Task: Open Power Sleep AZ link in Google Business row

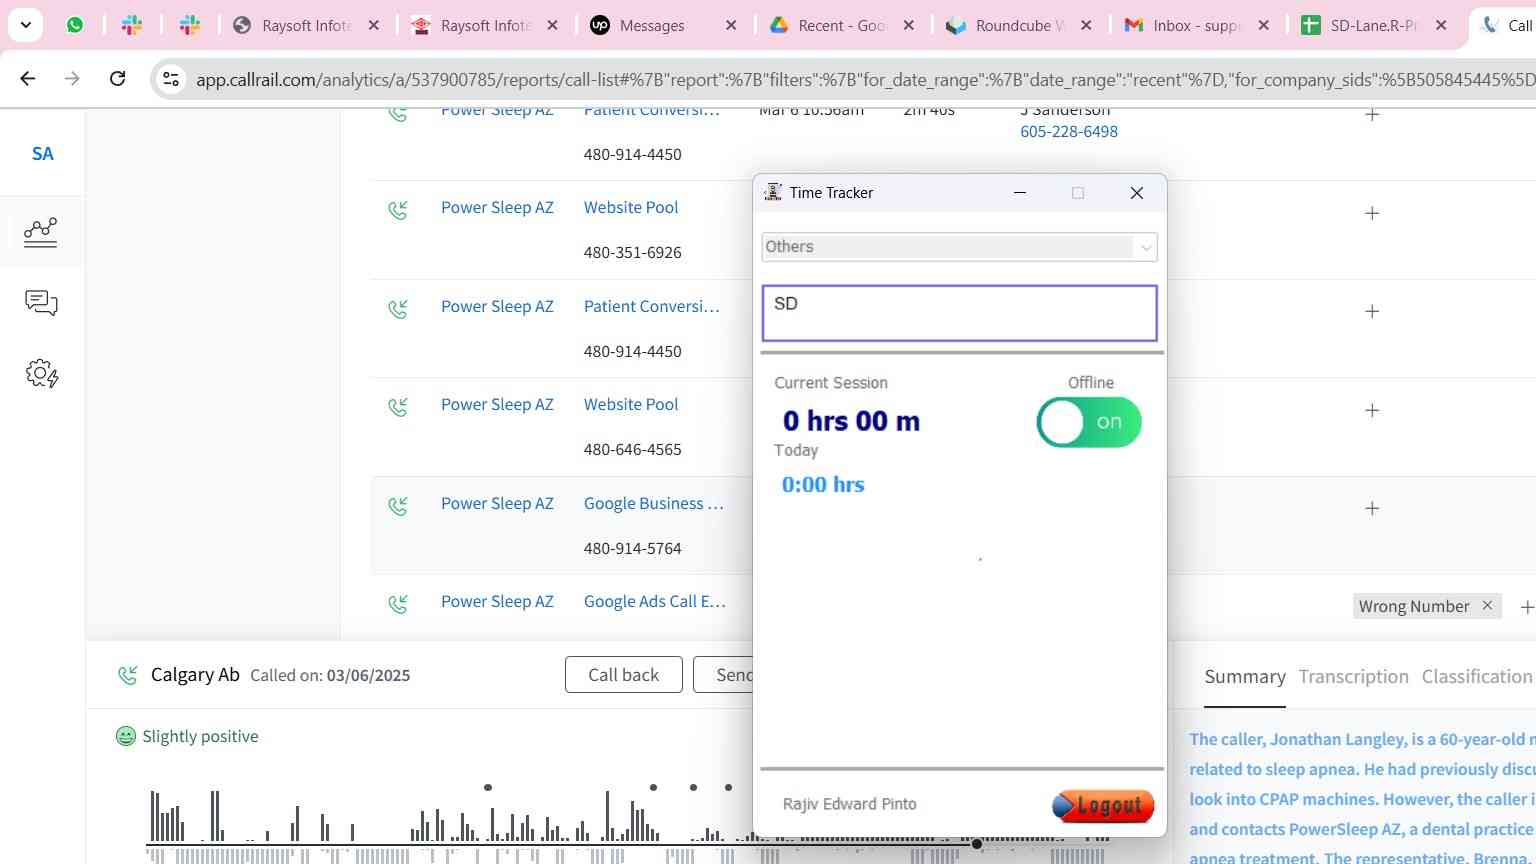Action: (x=497, y=503)
